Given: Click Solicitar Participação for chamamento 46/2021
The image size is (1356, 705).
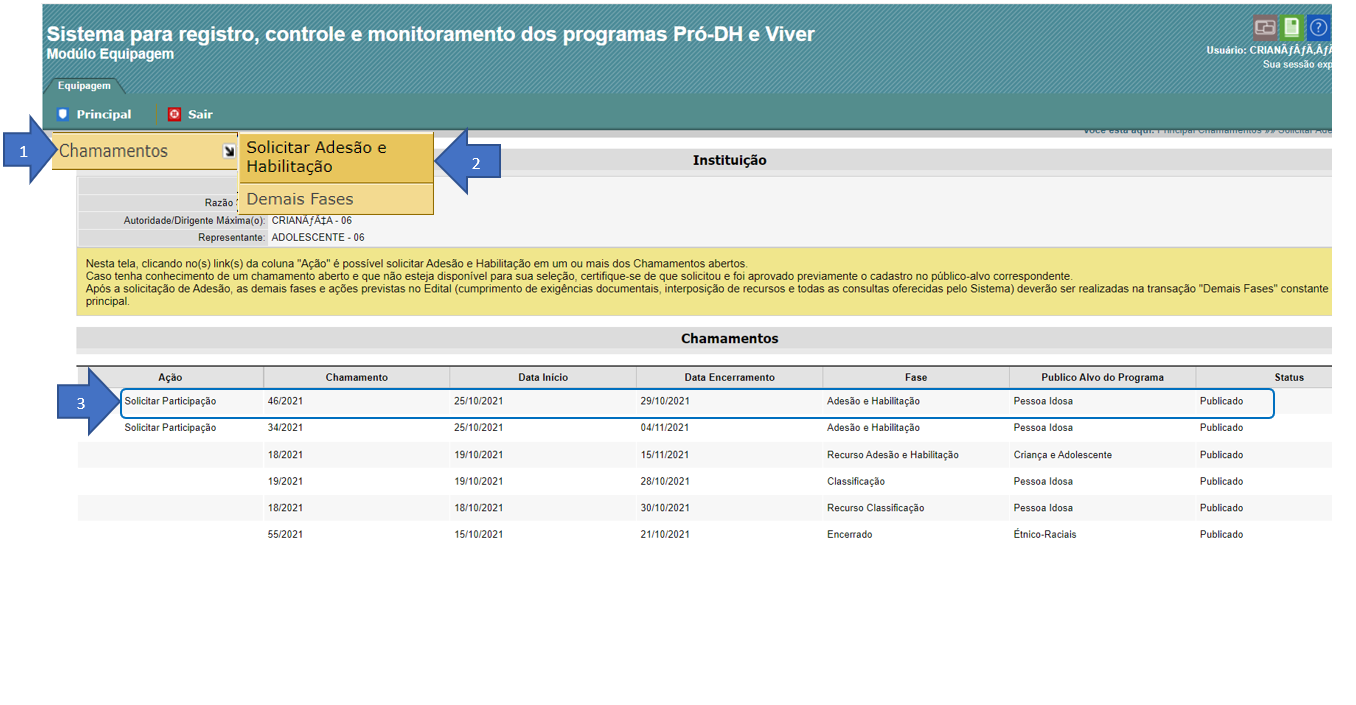Looking at the screenshot, I should (x=170, y=401).
